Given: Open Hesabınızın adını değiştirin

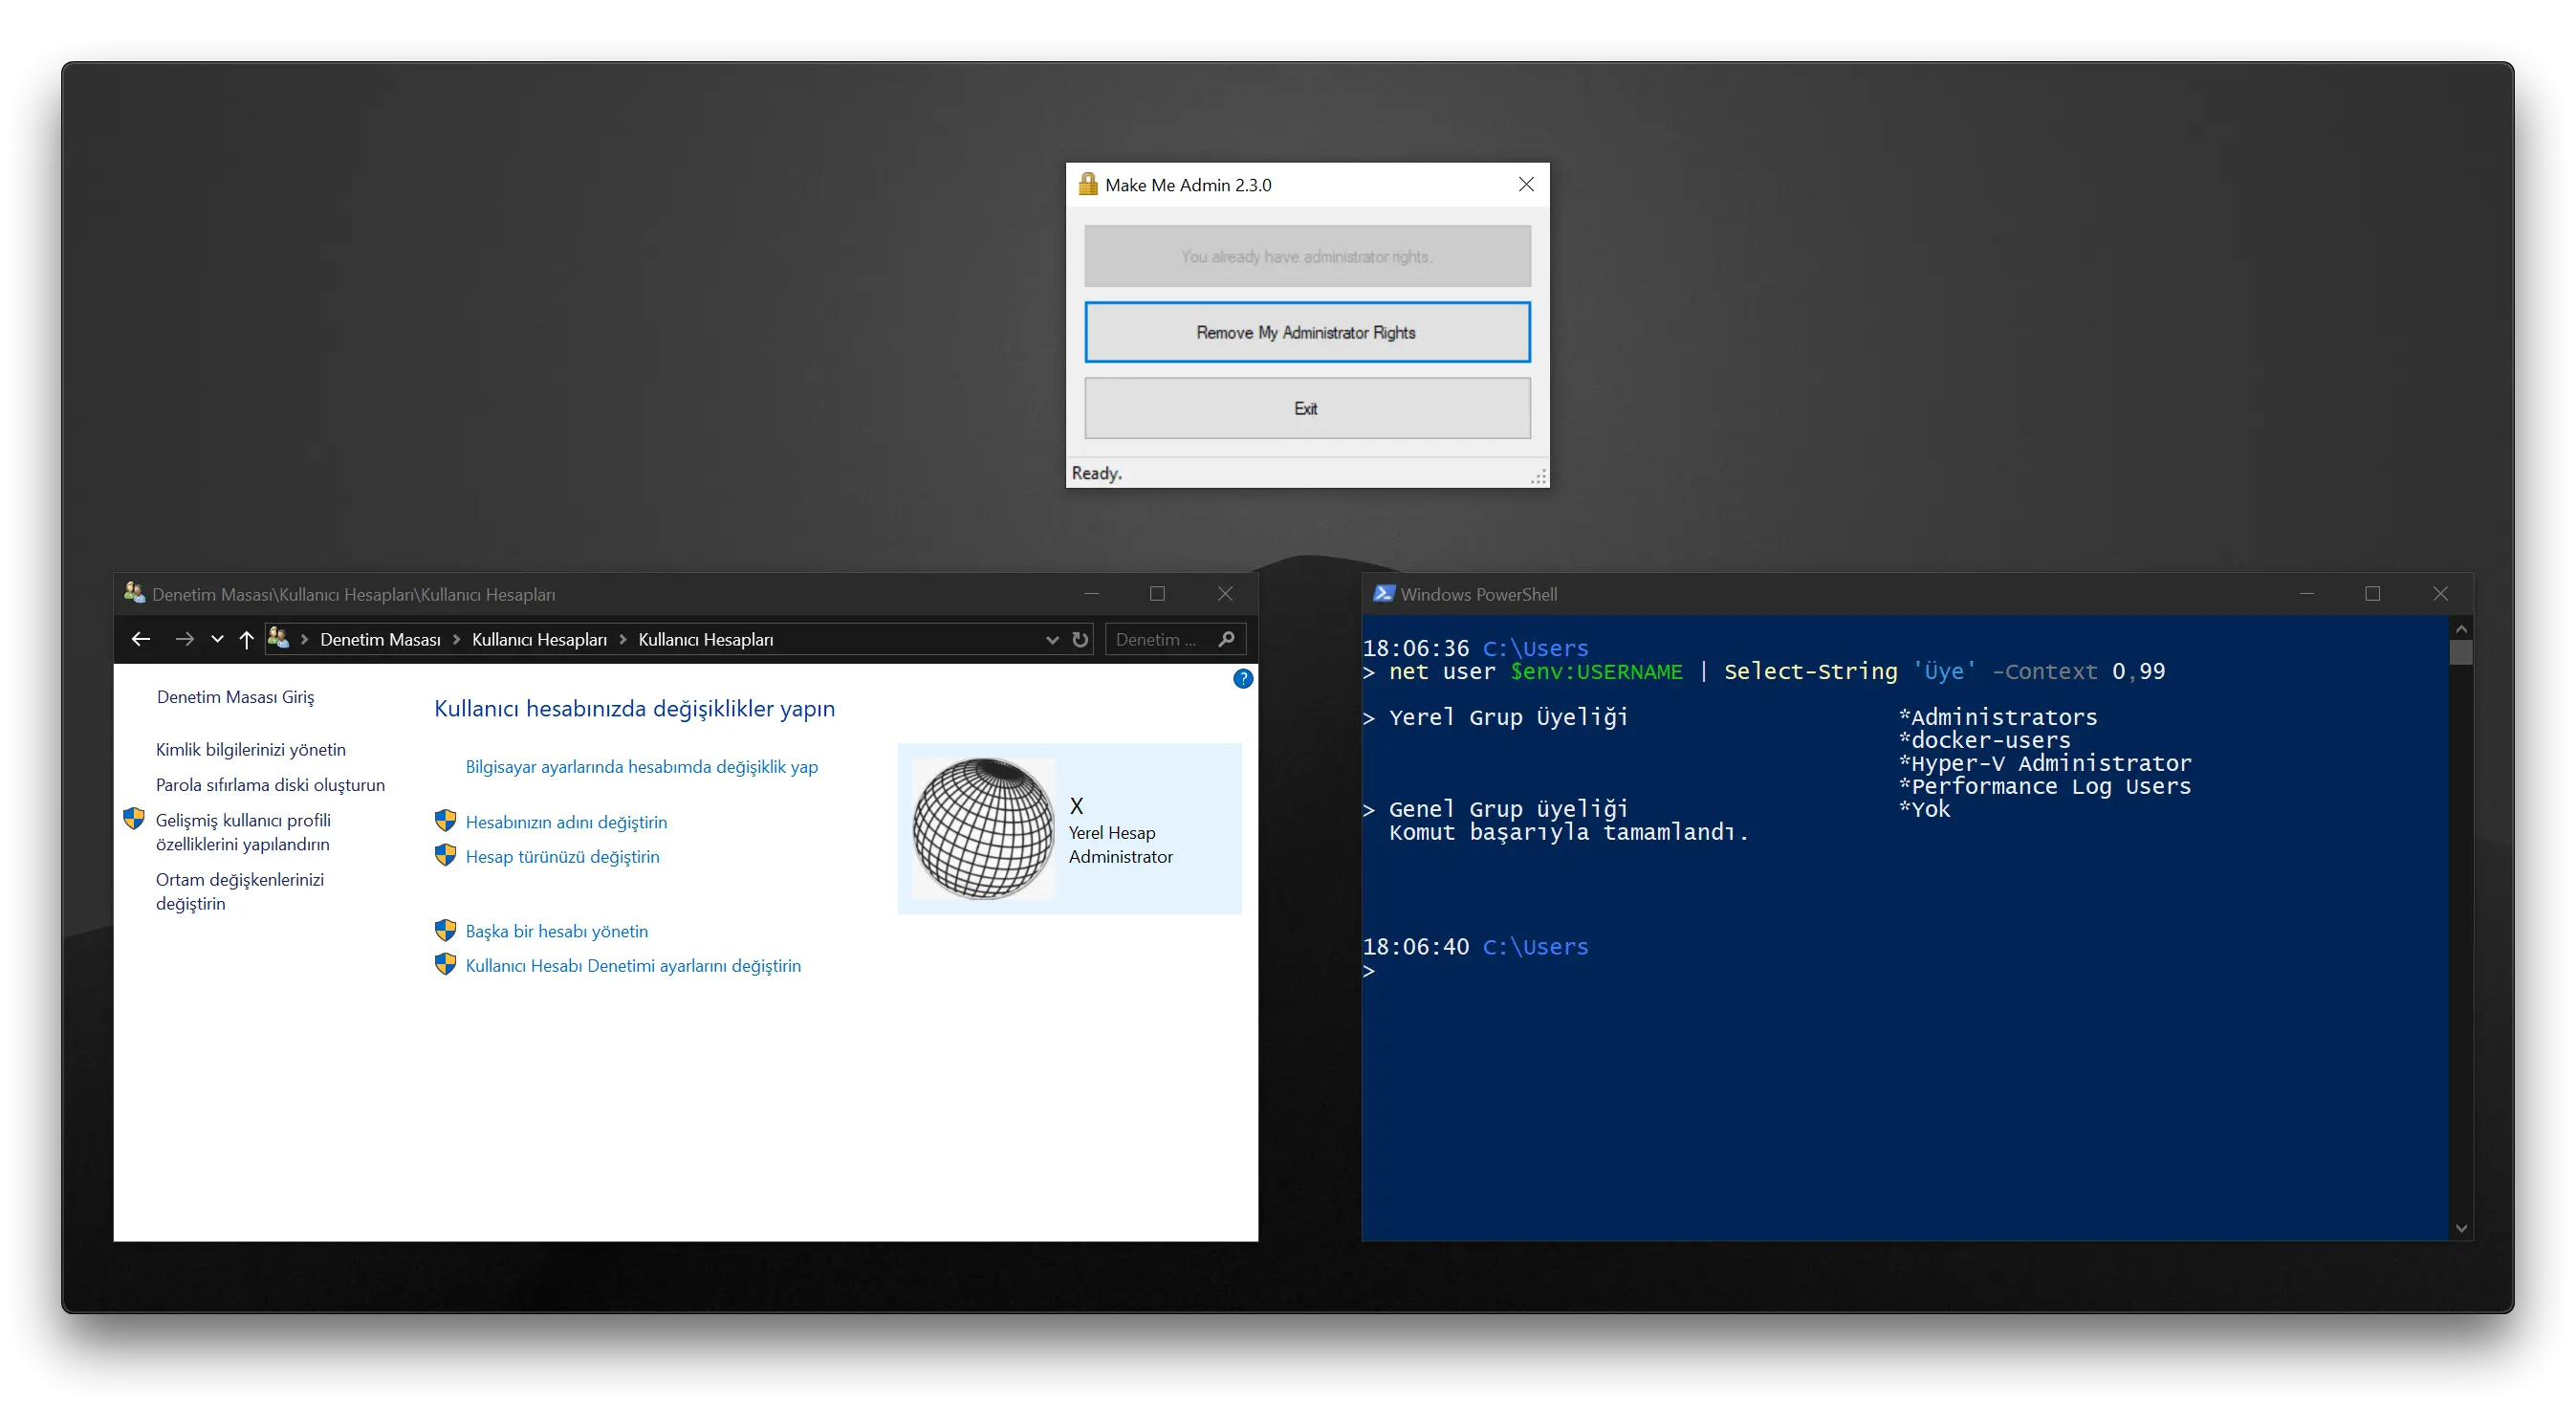Looking at the screenshot, I should click(x=566, y=821).
